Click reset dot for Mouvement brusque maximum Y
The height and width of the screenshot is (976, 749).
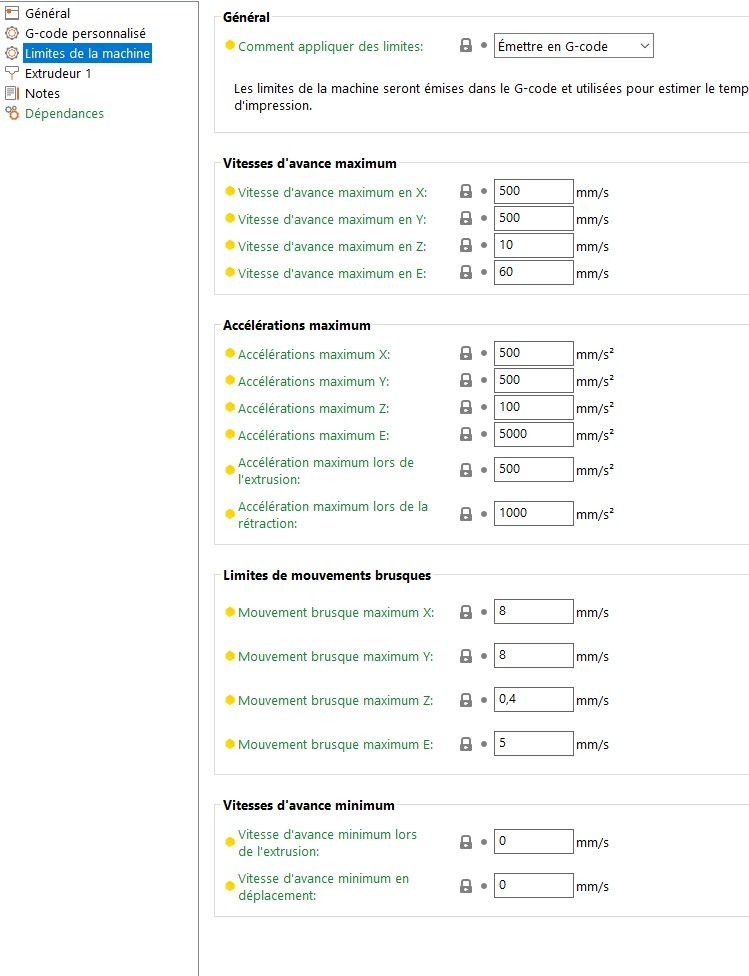click(x=484, y=655)
